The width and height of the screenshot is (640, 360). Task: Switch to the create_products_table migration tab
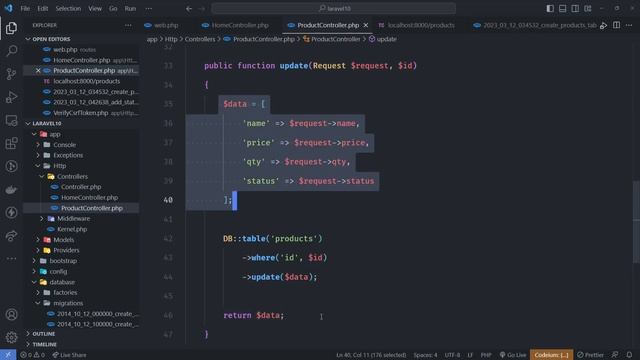tap(534, 25)
